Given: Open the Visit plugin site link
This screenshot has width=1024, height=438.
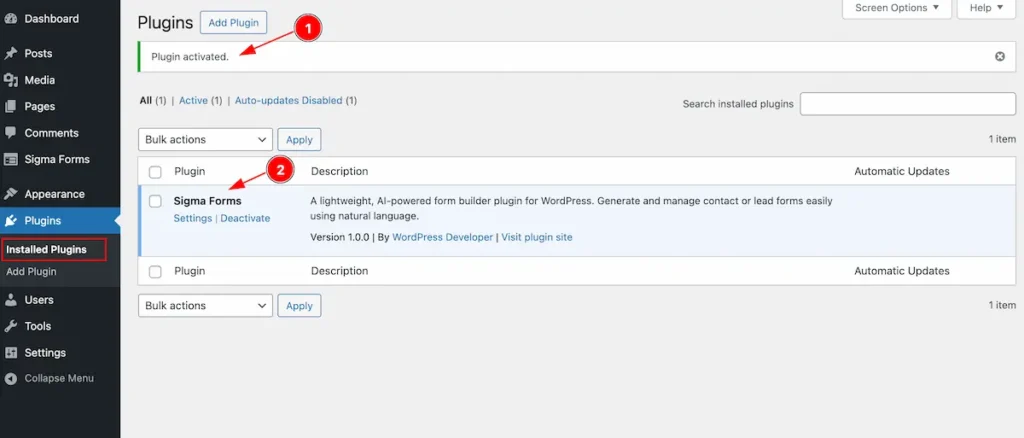Looking at the screenshot, I should [x=537, y=237].
